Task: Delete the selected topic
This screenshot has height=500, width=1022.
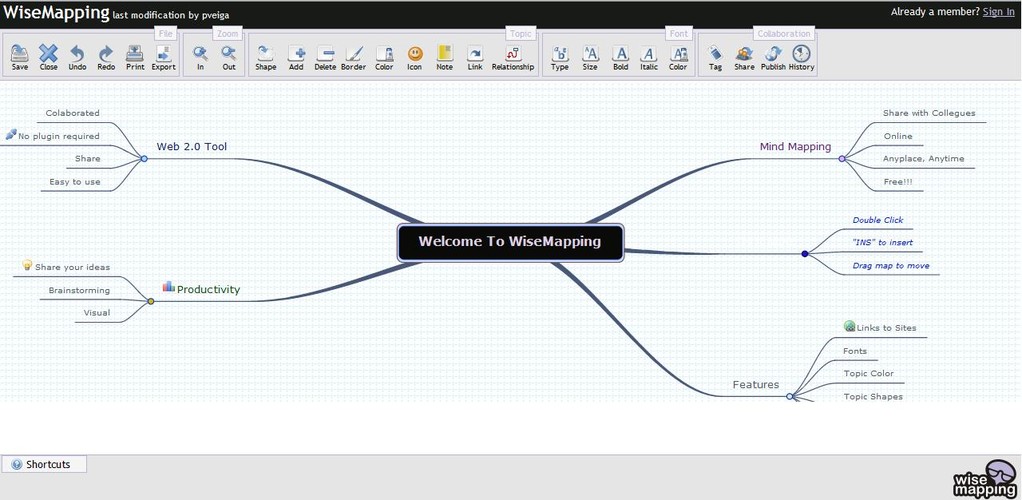Action: tap(325, 57)
